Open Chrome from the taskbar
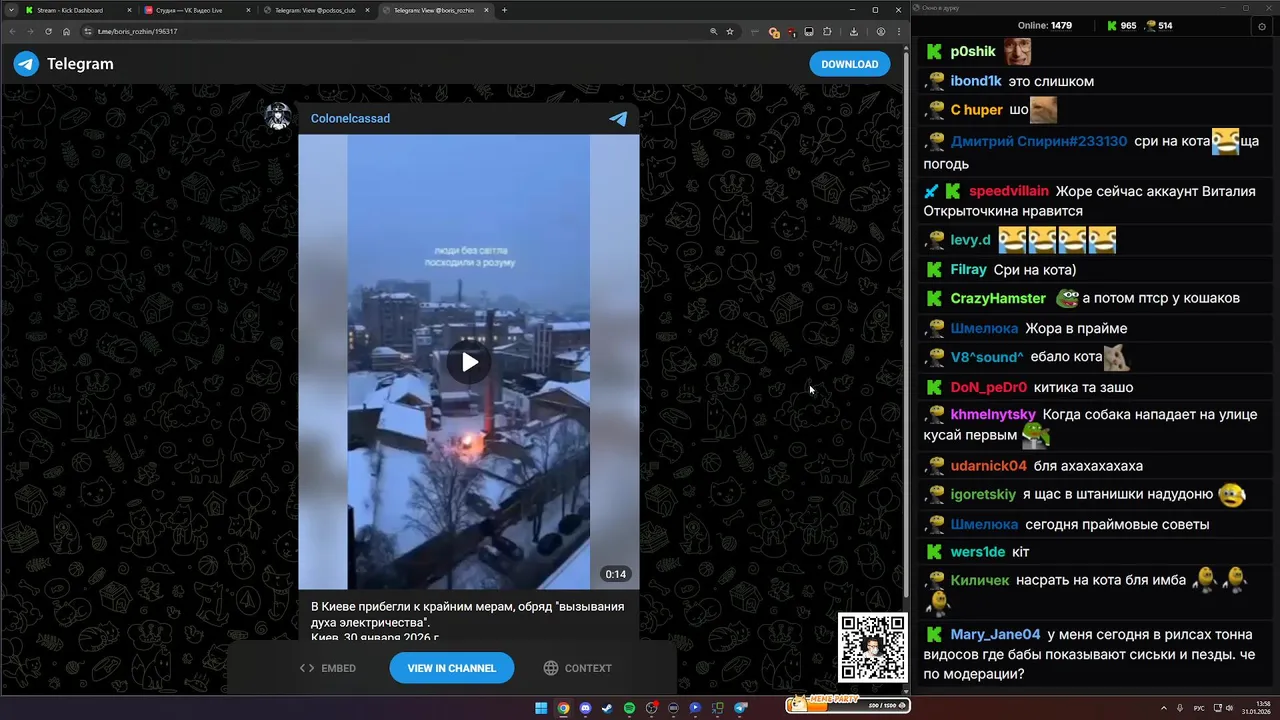The image size is (1280, 720). pyautogui.click(x=563, y=708)
